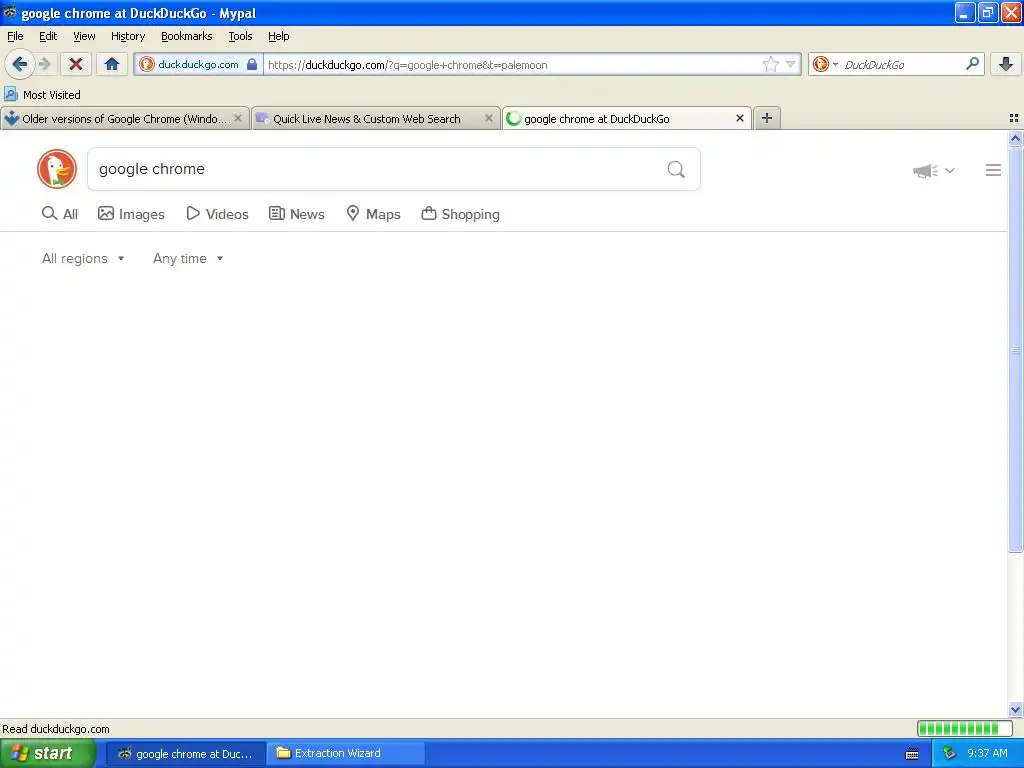Click the tab groups grid icon
The image size is (1024, 768).
(1014, 118)
